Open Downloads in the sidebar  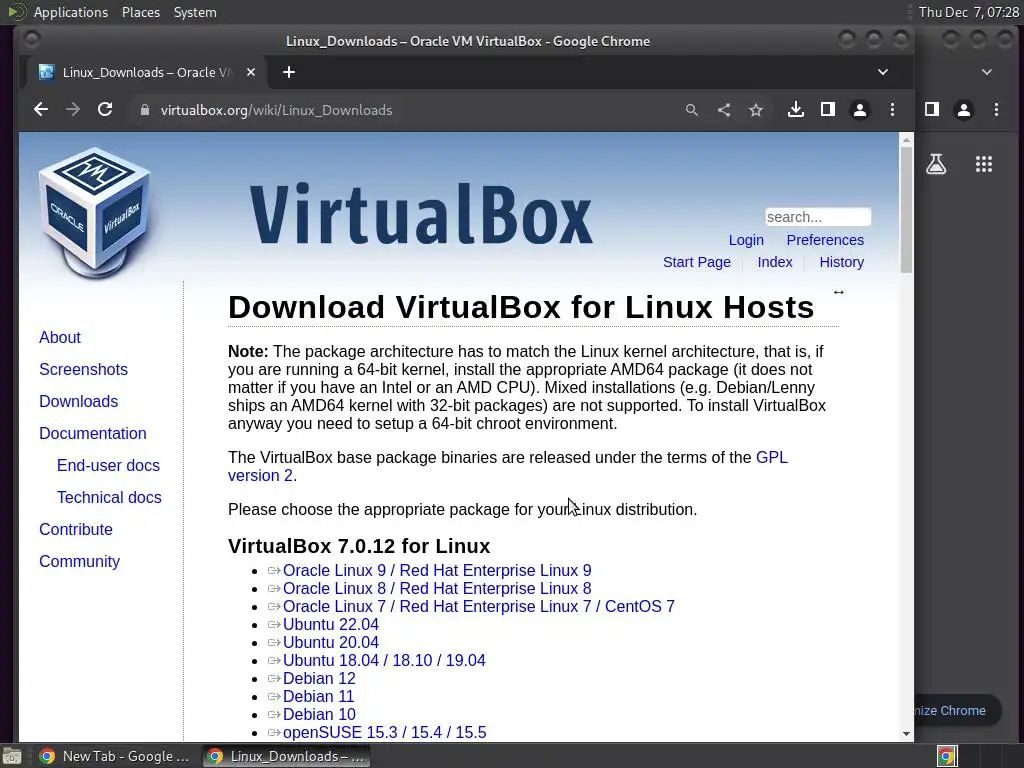pos(78,402)
